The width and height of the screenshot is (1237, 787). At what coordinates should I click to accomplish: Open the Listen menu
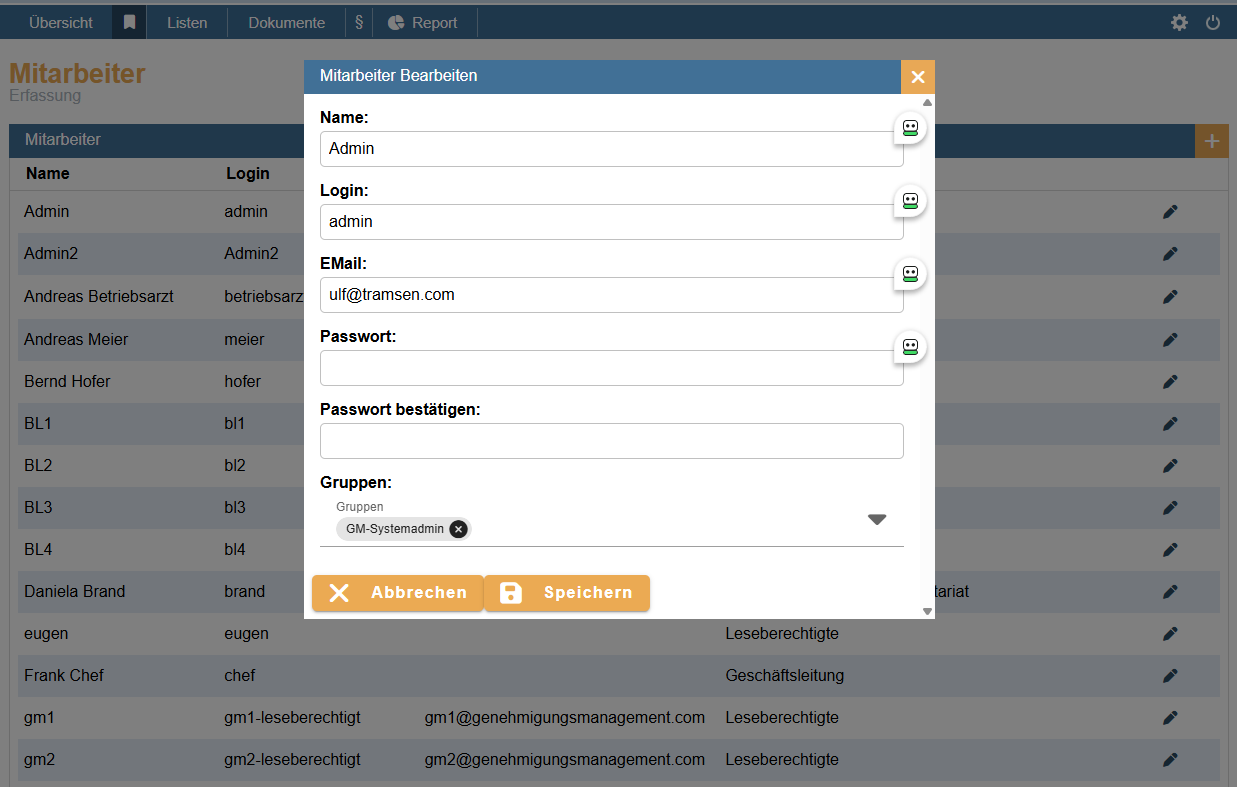pyautogui.click(x=187, y=22)
